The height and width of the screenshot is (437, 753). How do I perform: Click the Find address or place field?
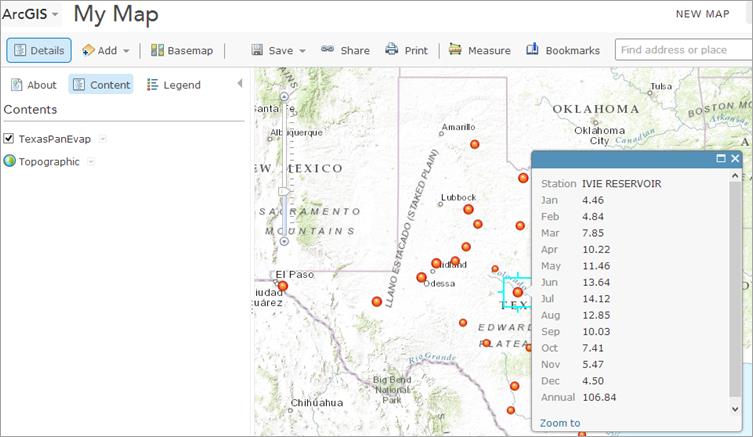(683, 50)
